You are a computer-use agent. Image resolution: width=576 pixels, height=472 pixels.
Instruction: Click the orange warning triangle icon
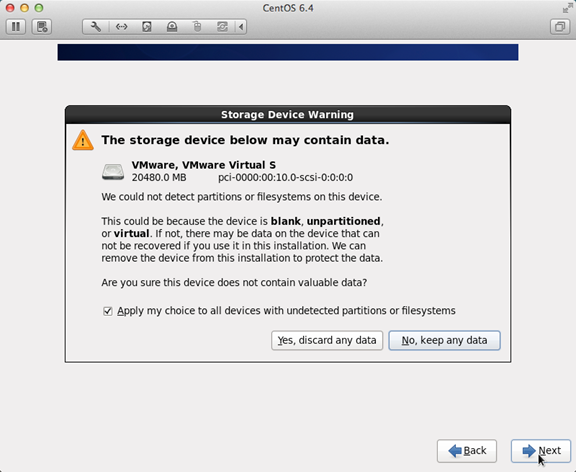[83, 140]
